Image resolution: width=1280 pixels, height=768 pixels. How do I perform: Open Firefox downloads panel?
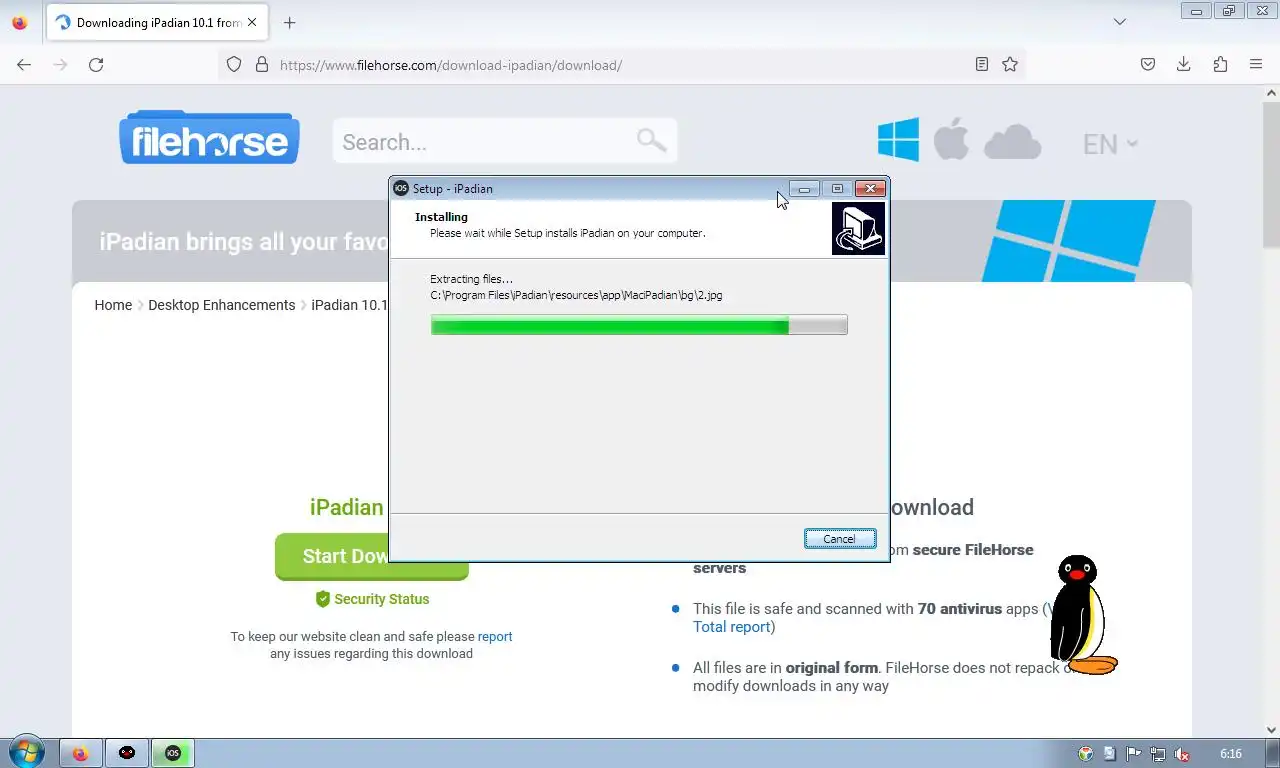coord(1184,65)
